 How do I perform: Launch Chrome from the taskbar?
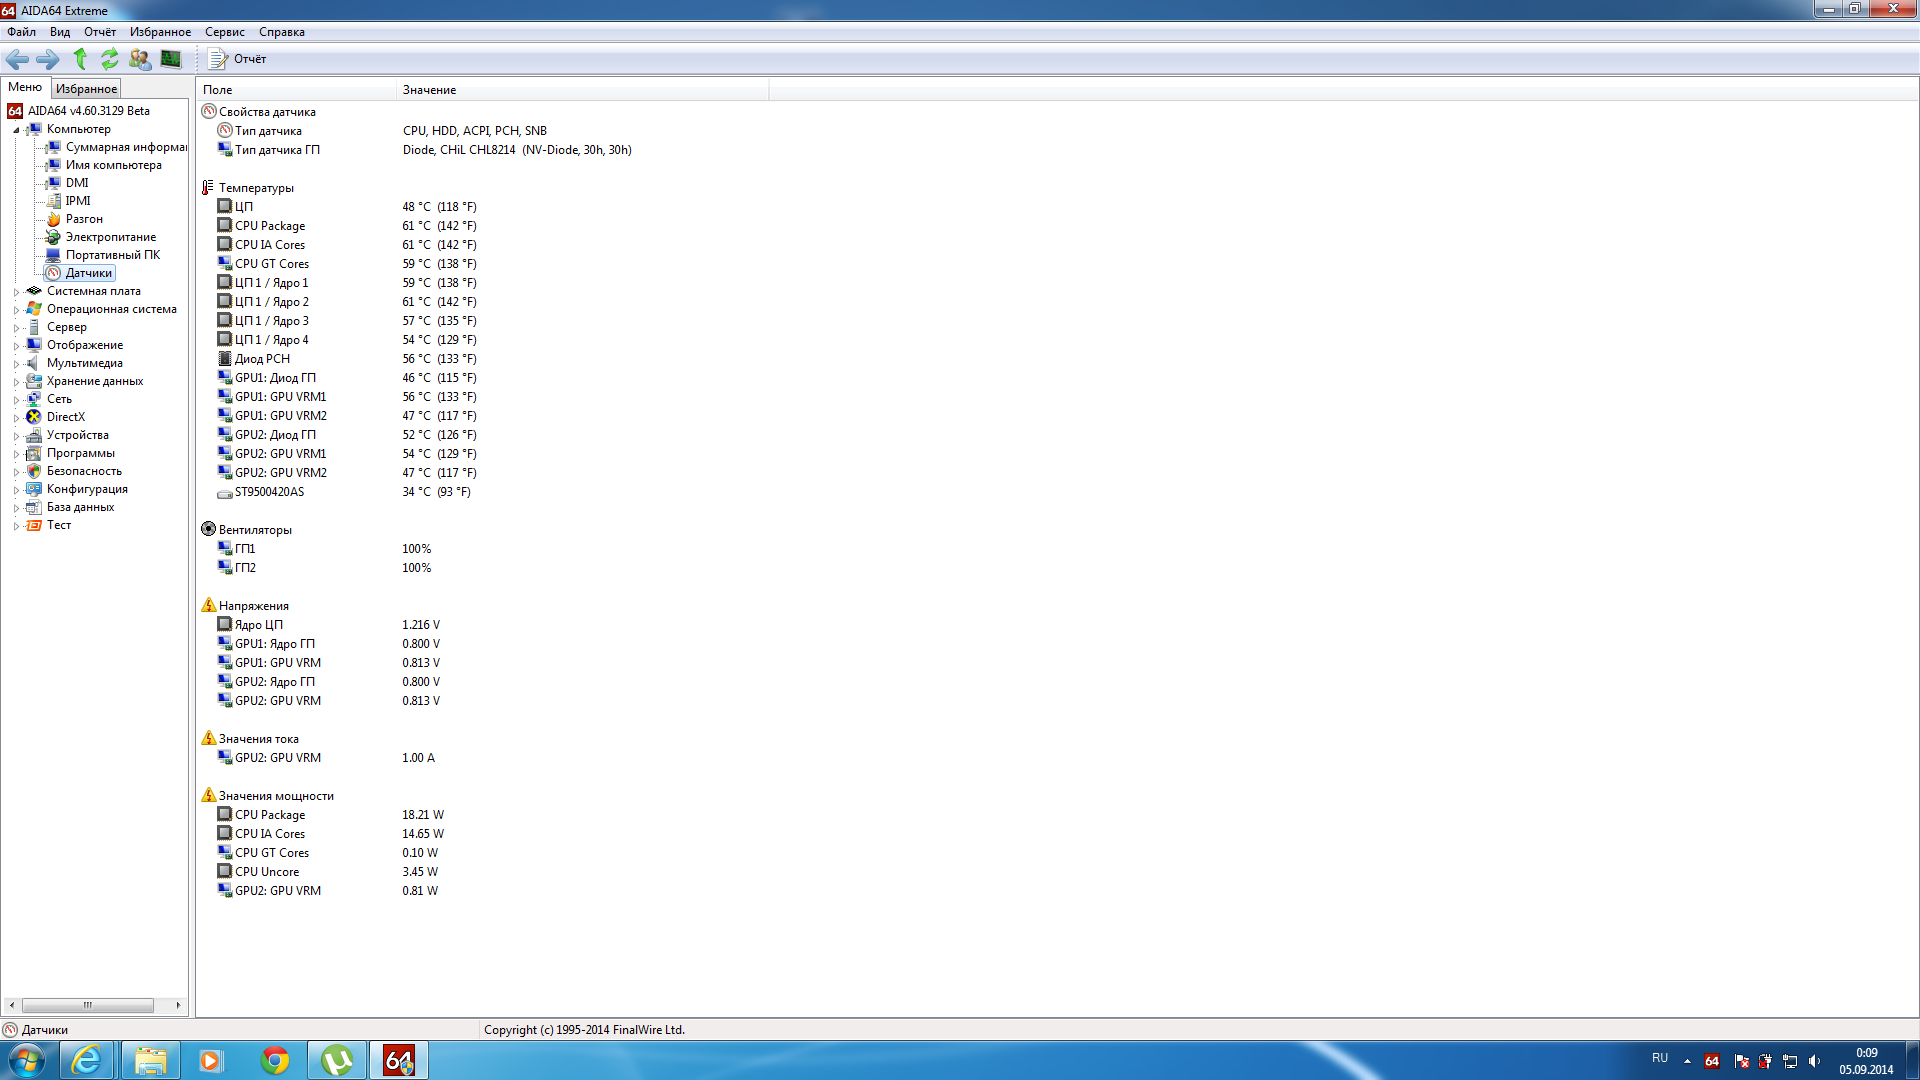point(275,1060)
